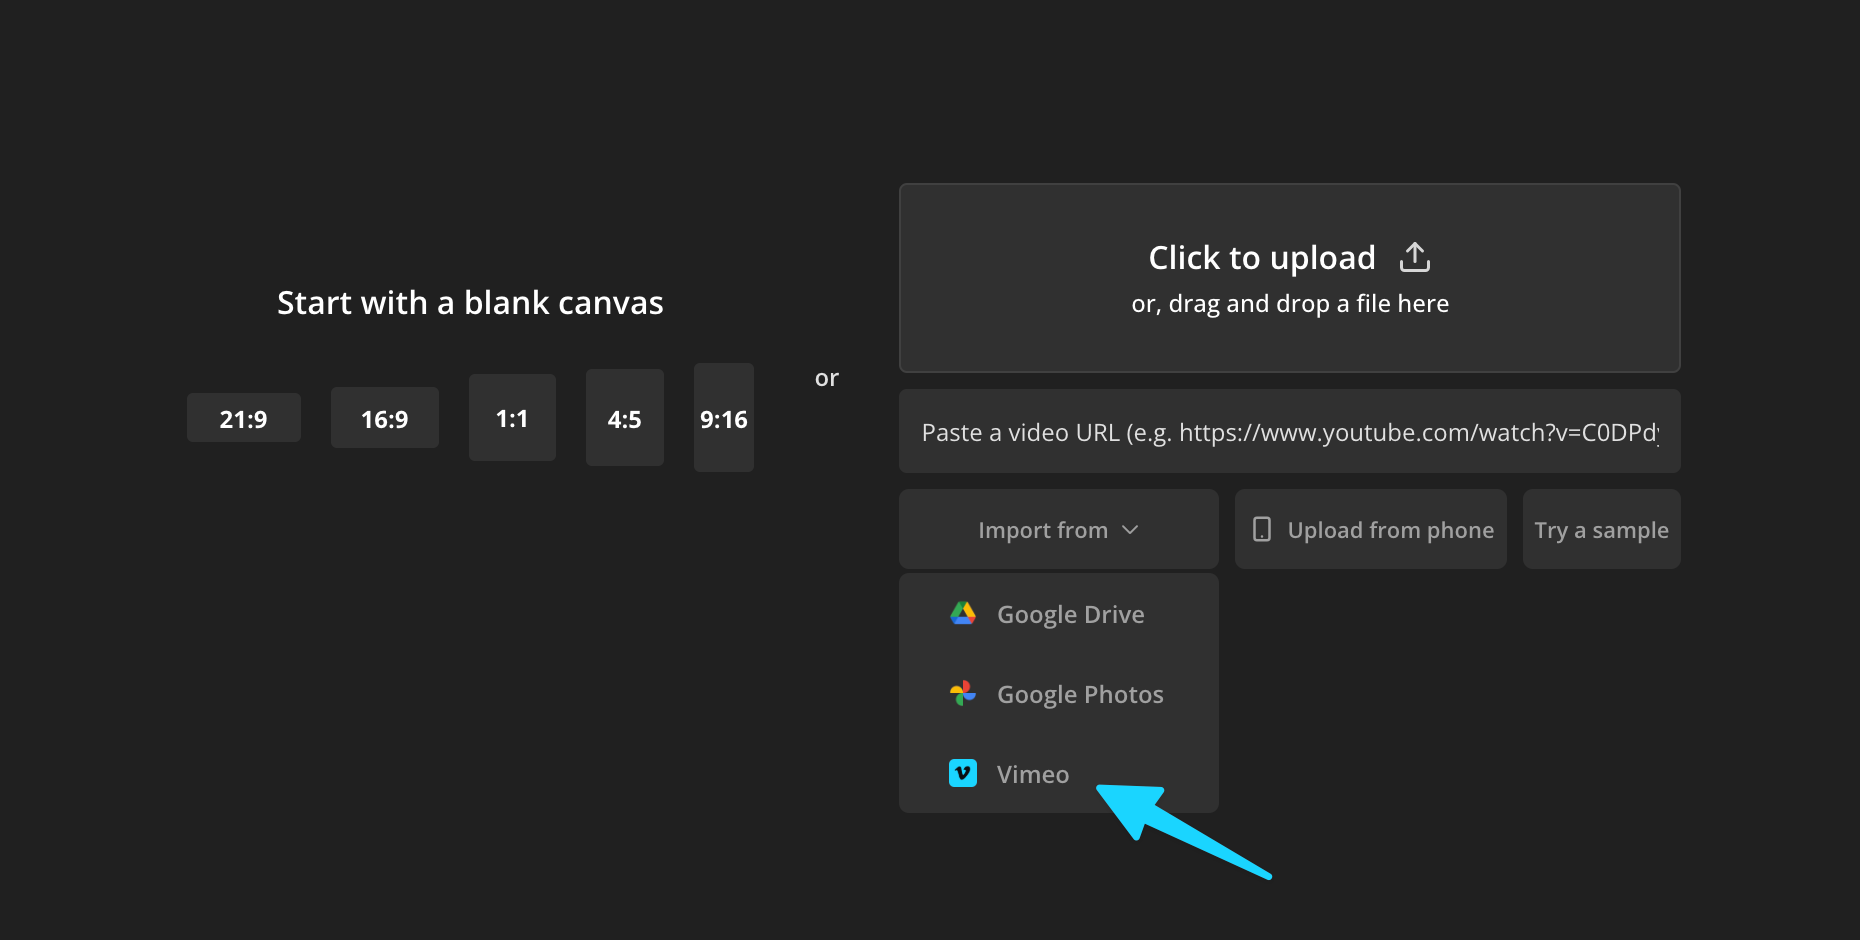Toggle the Import from dropdown label
The image size is (1860, 940).
pos(1042,530)
